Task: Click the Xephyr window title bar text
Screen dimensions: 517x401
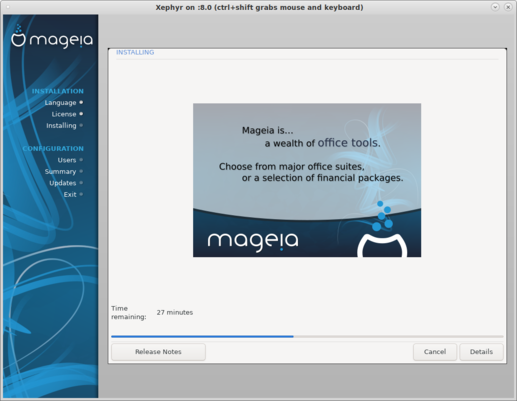Action: 259,7
